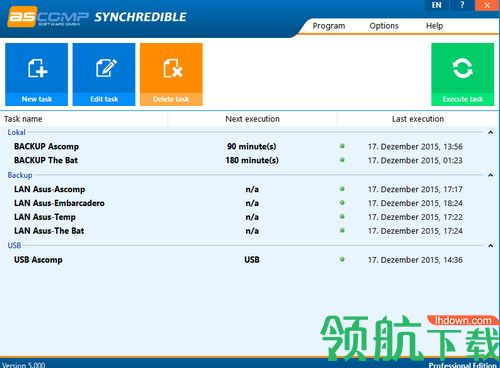Click the green status dot for BACKUP Ascomp

pyautogui.click(x=342, y=146)
